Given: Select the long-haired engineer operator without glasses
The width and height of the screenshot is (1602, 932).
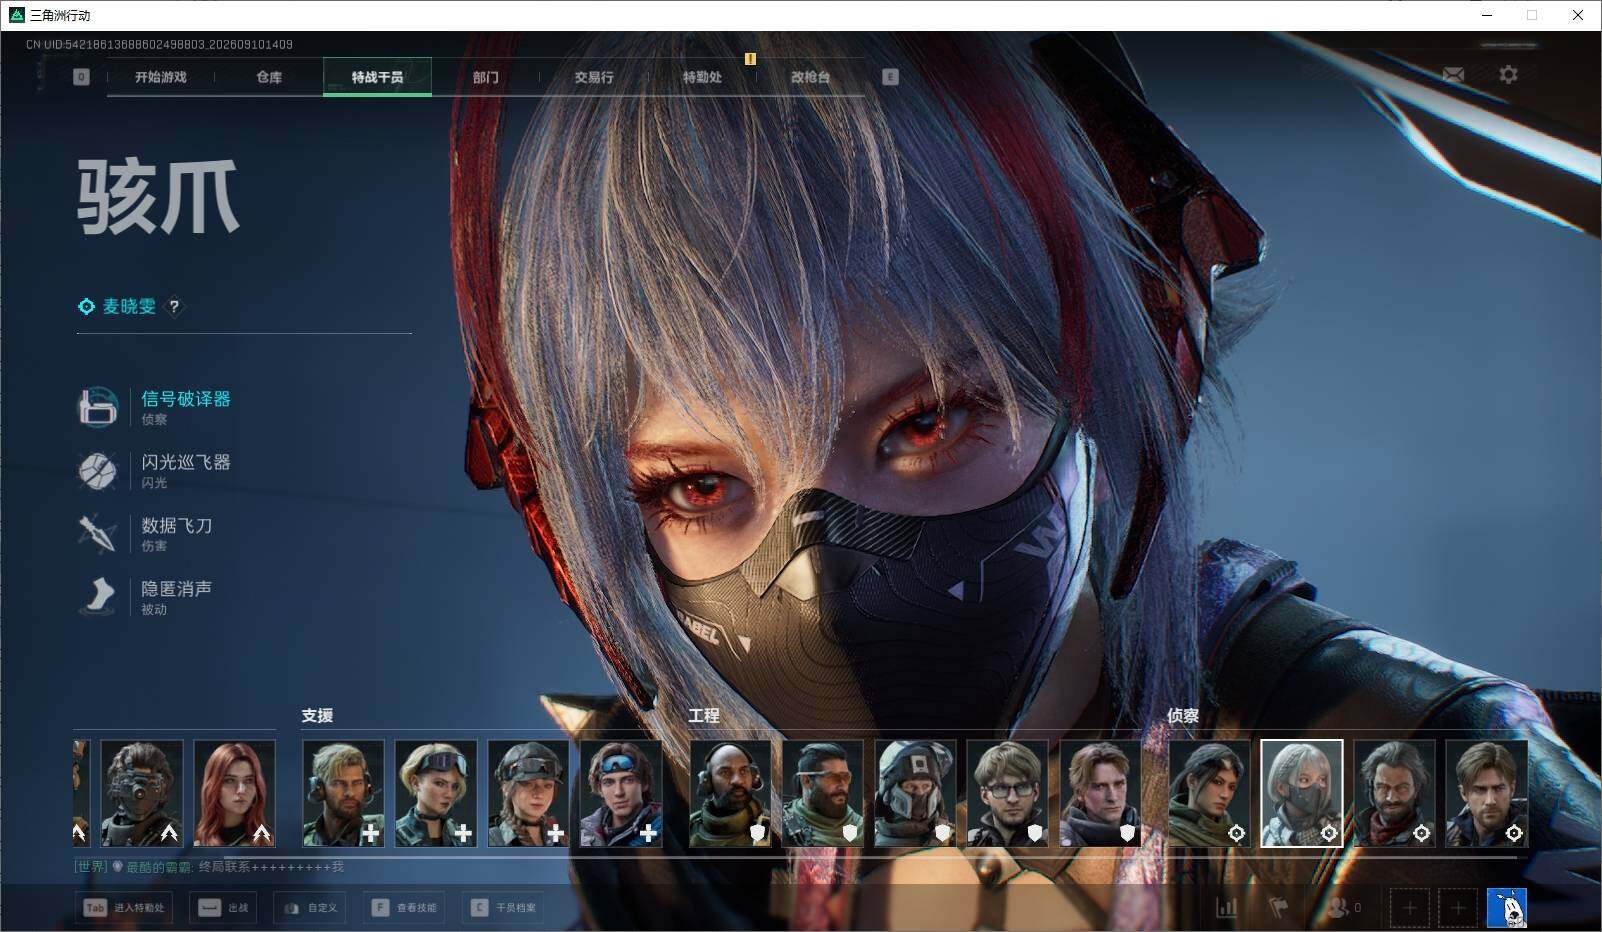Looking at the screenshot, I should (x=1100, y=793).
